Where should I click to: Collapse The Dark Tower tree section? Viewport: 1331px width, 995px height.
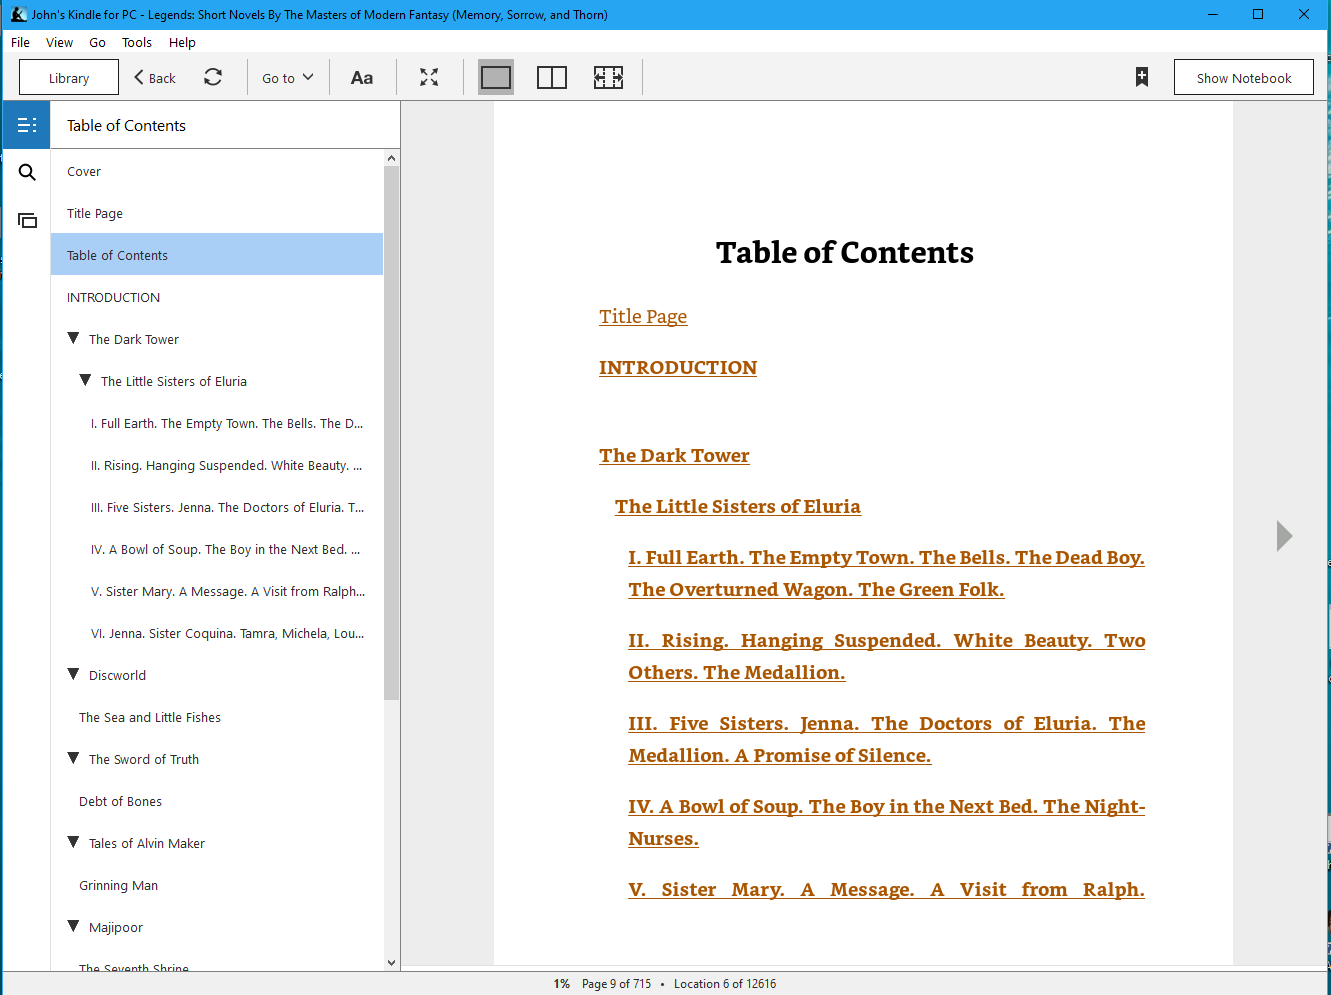click(73, 339)
